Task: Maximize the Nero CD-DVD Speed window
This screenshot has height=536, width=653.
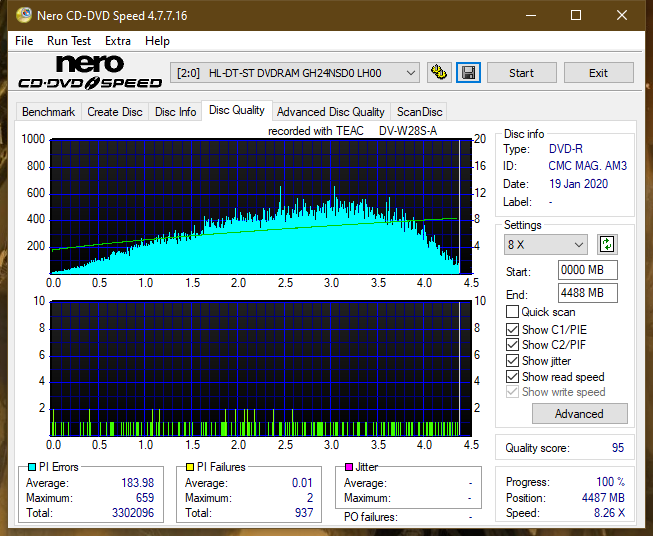Action: (x=576, y=15)
